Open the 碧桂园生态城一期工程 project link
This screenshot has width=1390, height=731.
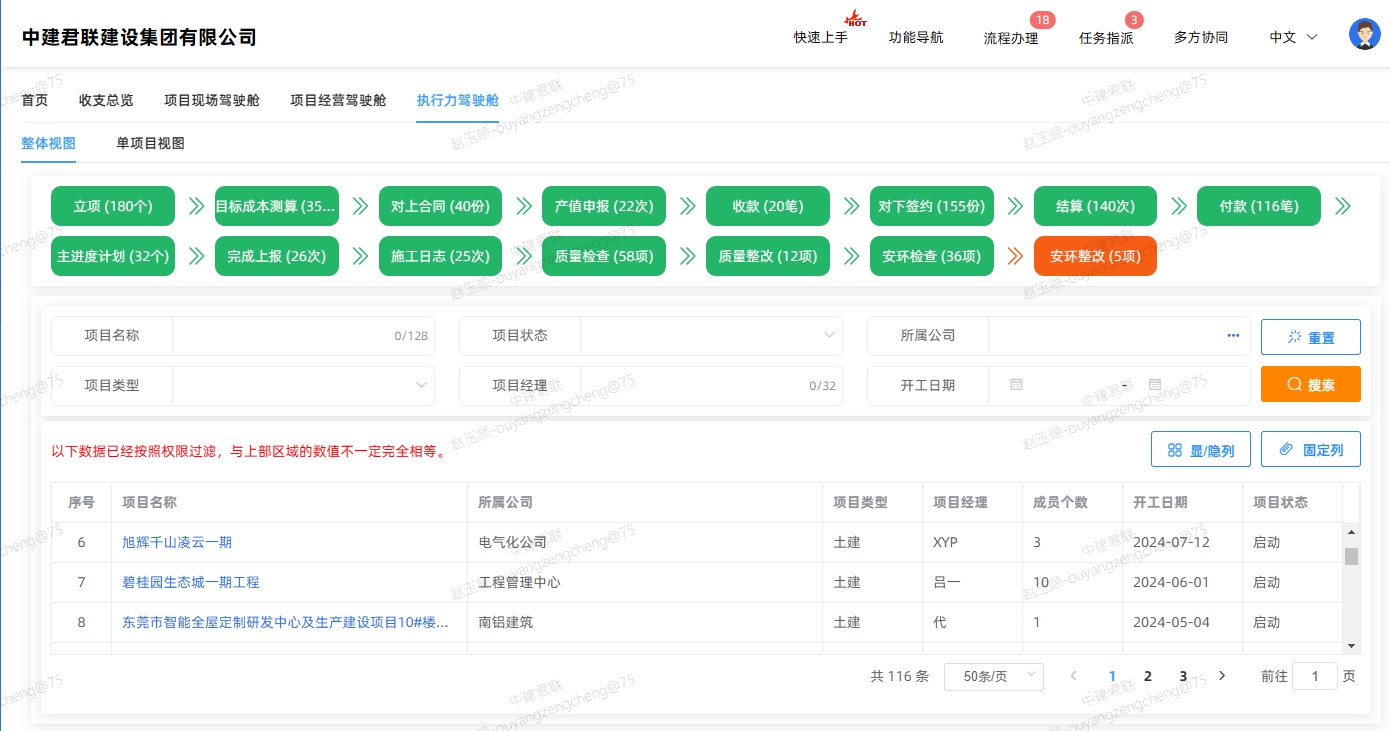pyautogui.click(x=190, y=582)
